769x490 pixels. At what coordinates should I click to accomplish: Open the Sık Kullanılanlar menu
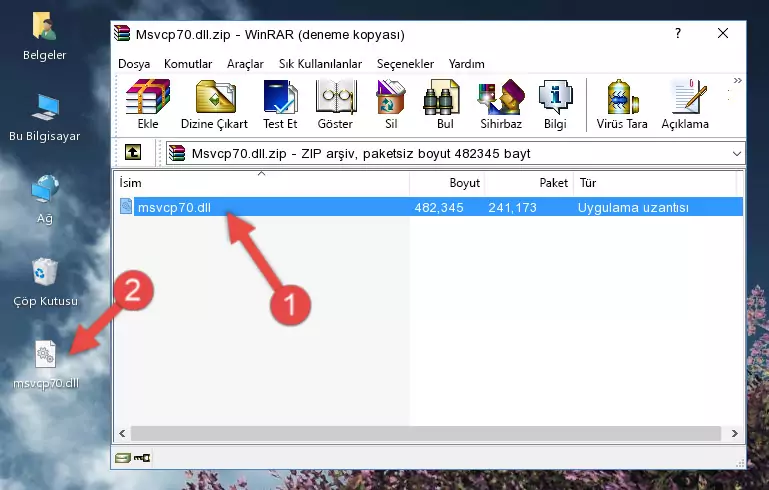(320, 64)
